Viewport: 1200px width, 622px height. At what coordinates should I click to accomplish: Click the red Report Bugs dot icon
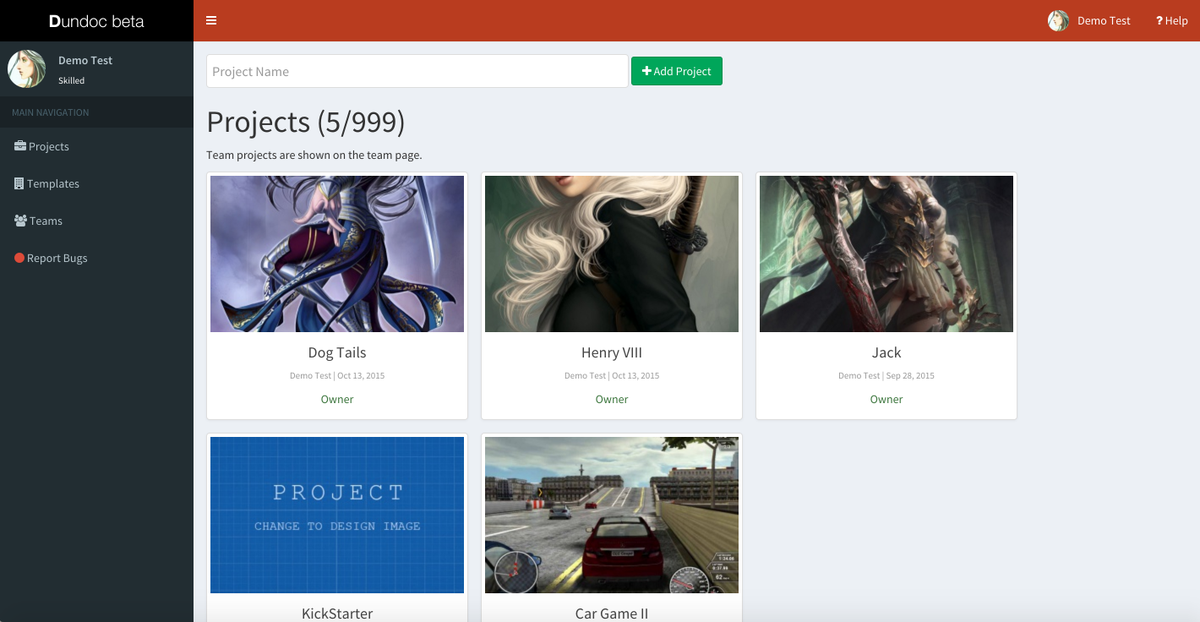[x=19, y=258]
